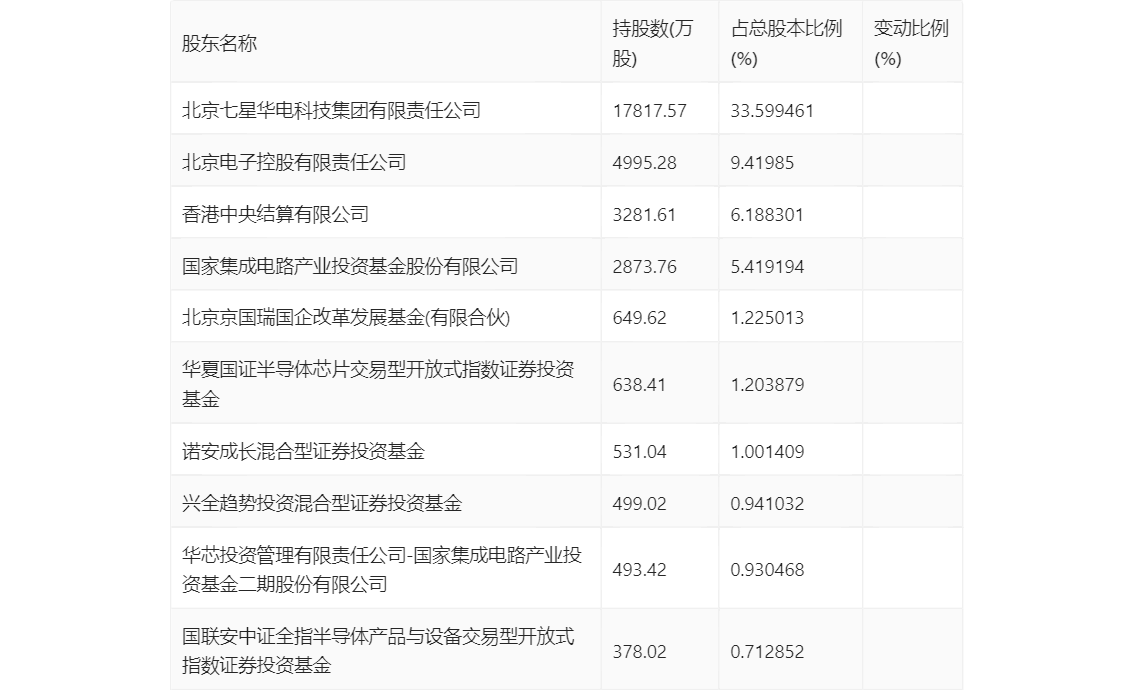
Task: Select the value 378.02
Action: click(x=639, y=652)
